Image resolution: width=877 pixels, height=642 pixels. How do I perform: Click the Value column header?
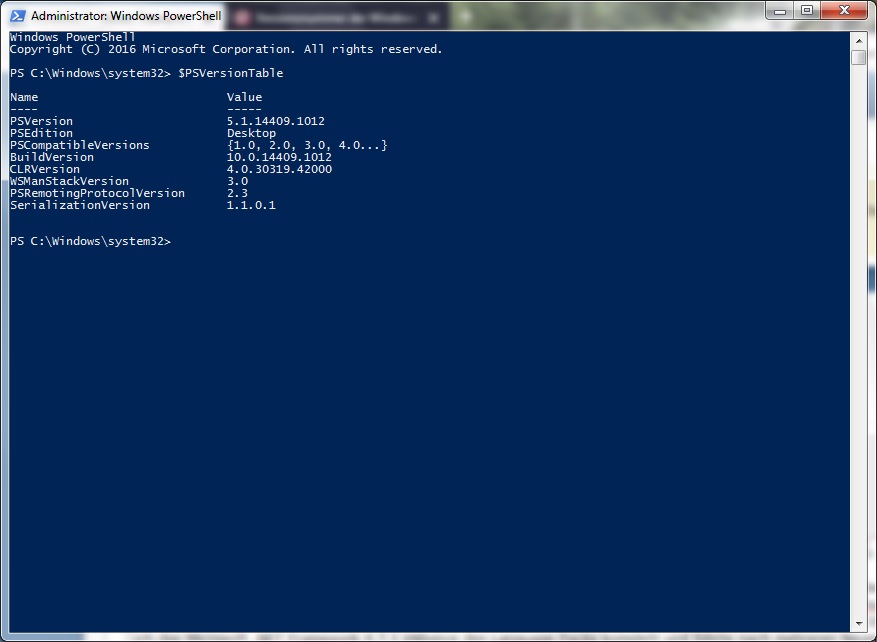tap(244, 97)
